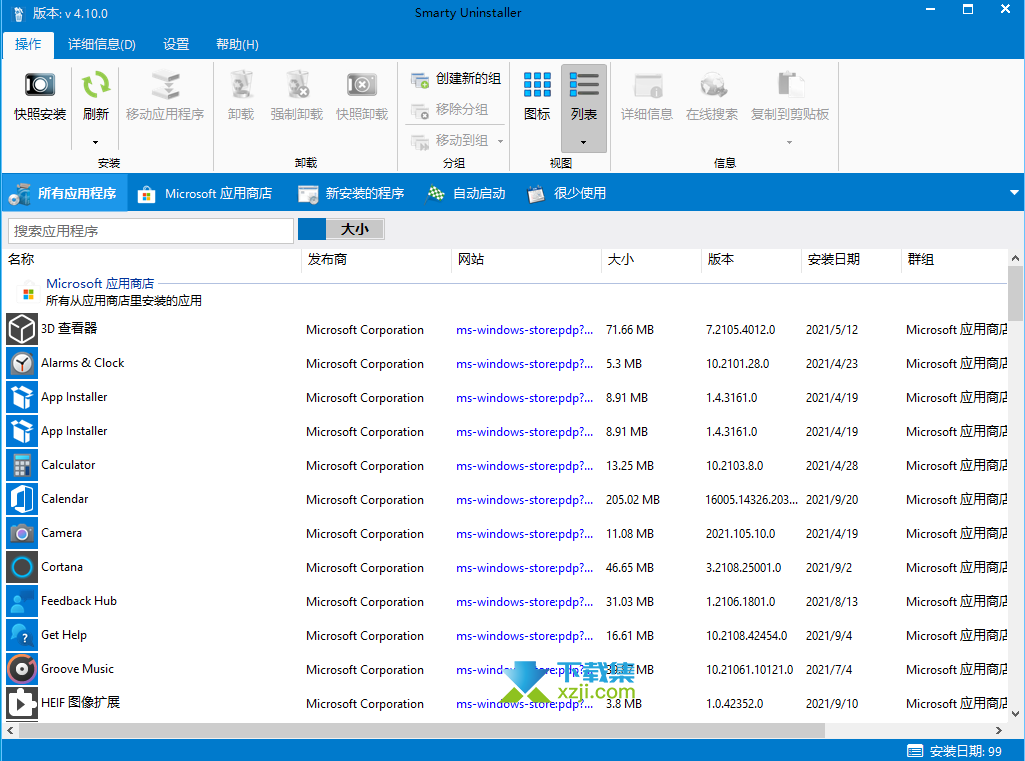Select the 自动启动 category tab
This screenshot has width=1025, height=761.
[x=466, y=193]
